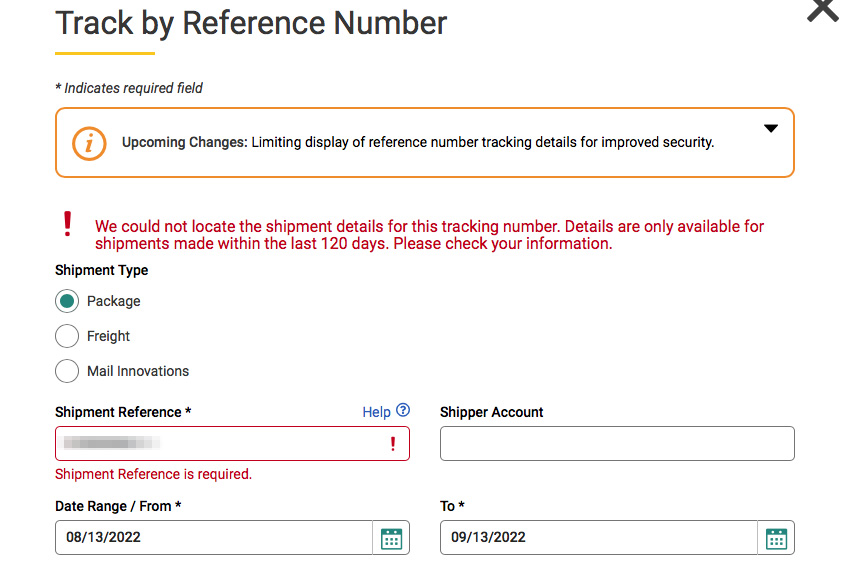This screenshot has width=862, height=572.
Task: Click the From date field showing 08/13/2022
Action: (x=213, y=537)
